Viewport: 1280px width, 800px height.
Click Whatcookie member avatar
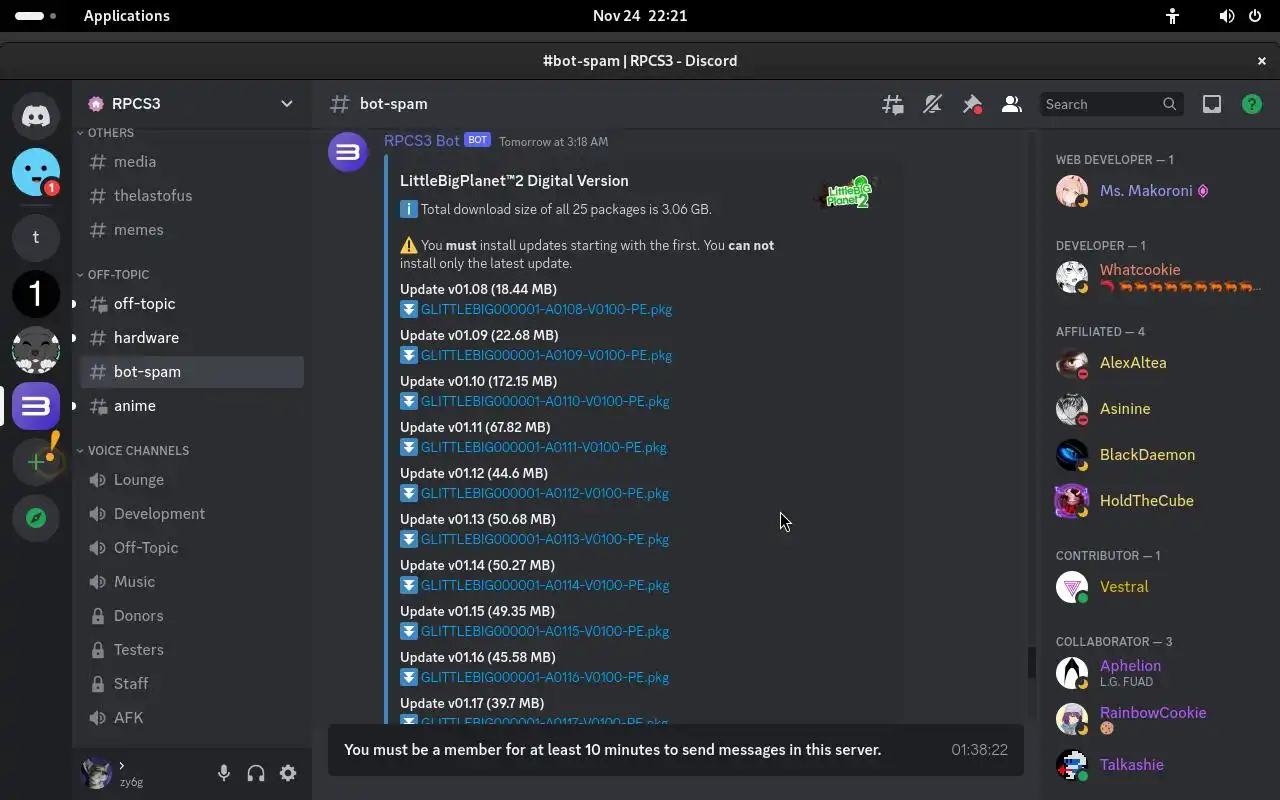[1072, 277]
